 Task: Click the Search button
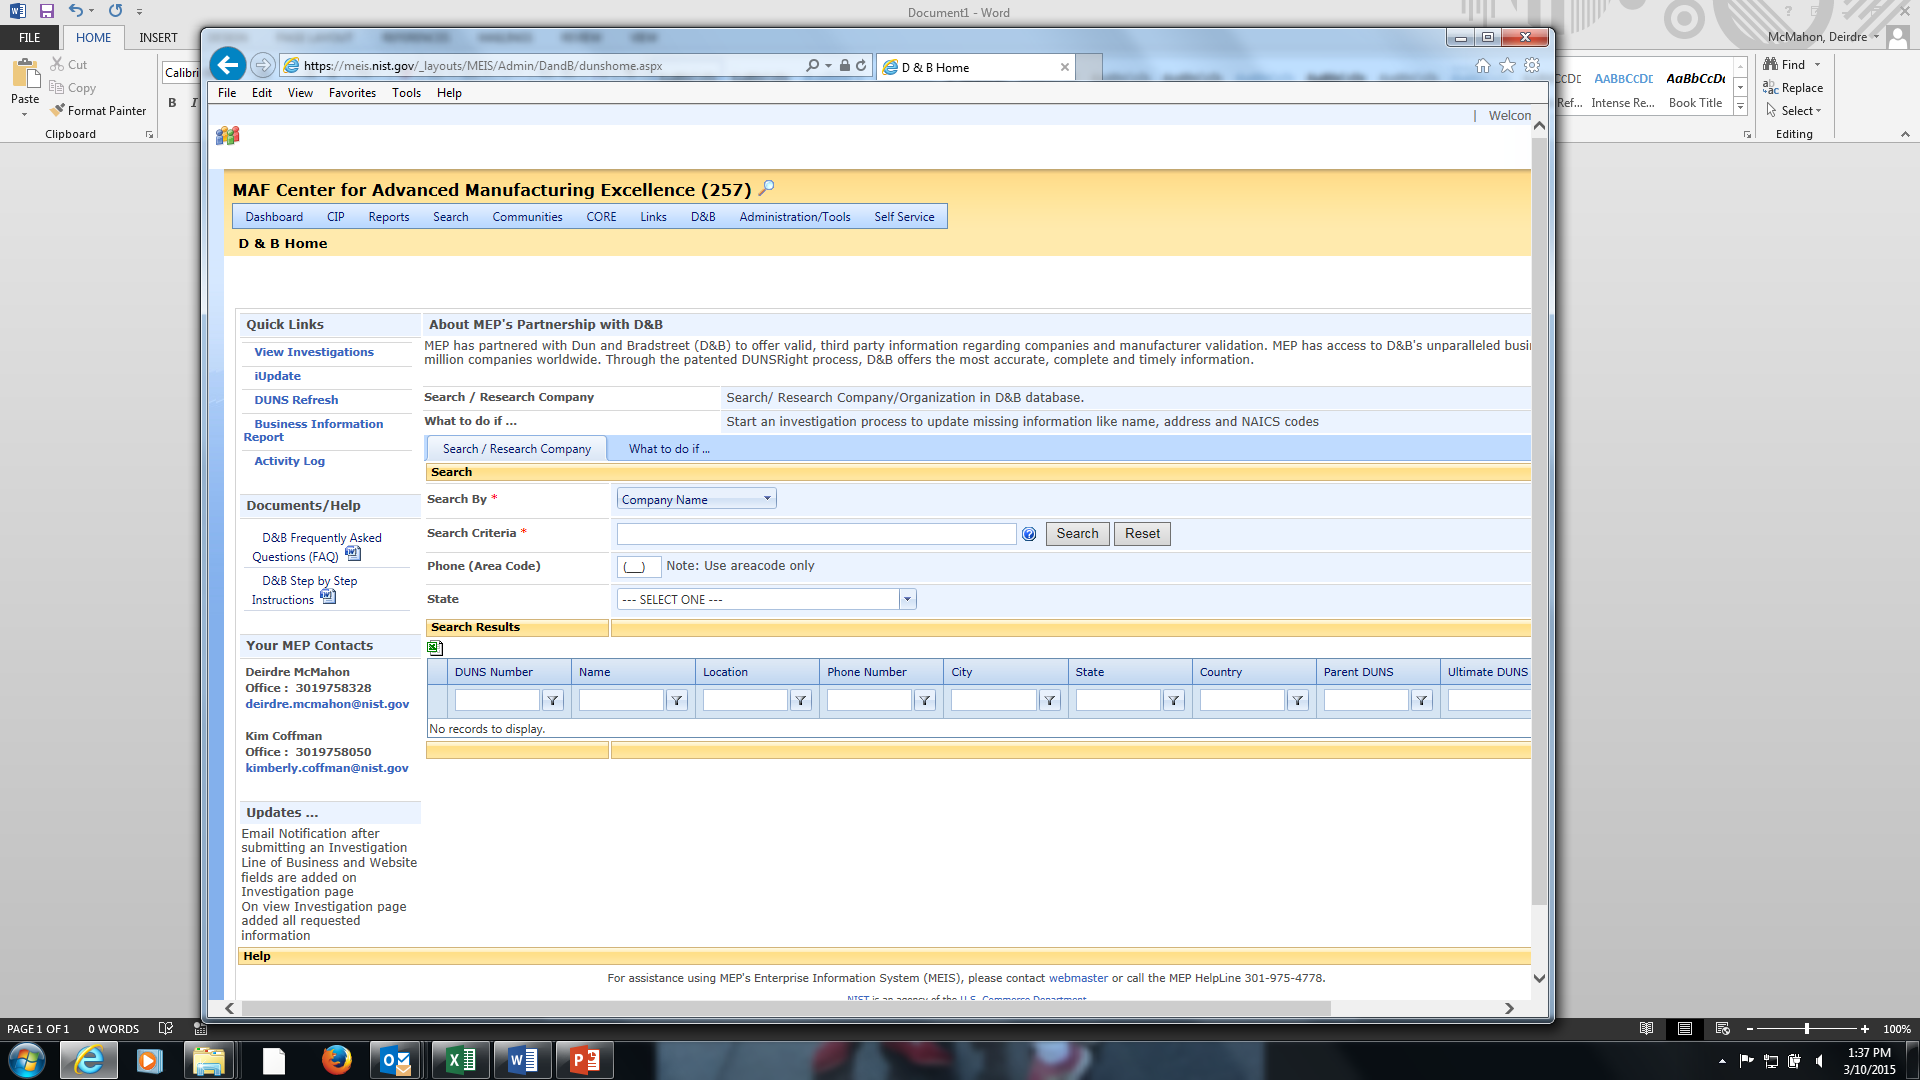(x=1077, y=534)
